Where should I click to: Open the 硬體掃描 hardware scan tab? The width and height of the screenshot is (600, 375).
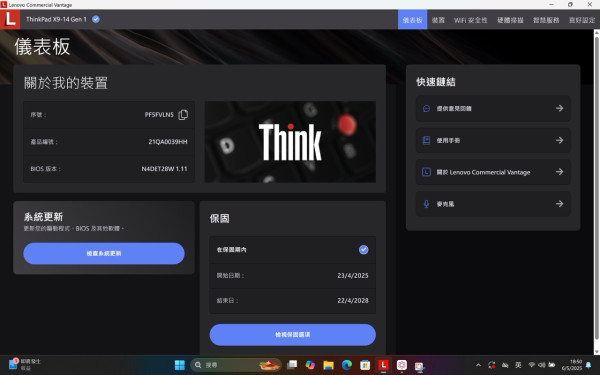click(510, 20)
